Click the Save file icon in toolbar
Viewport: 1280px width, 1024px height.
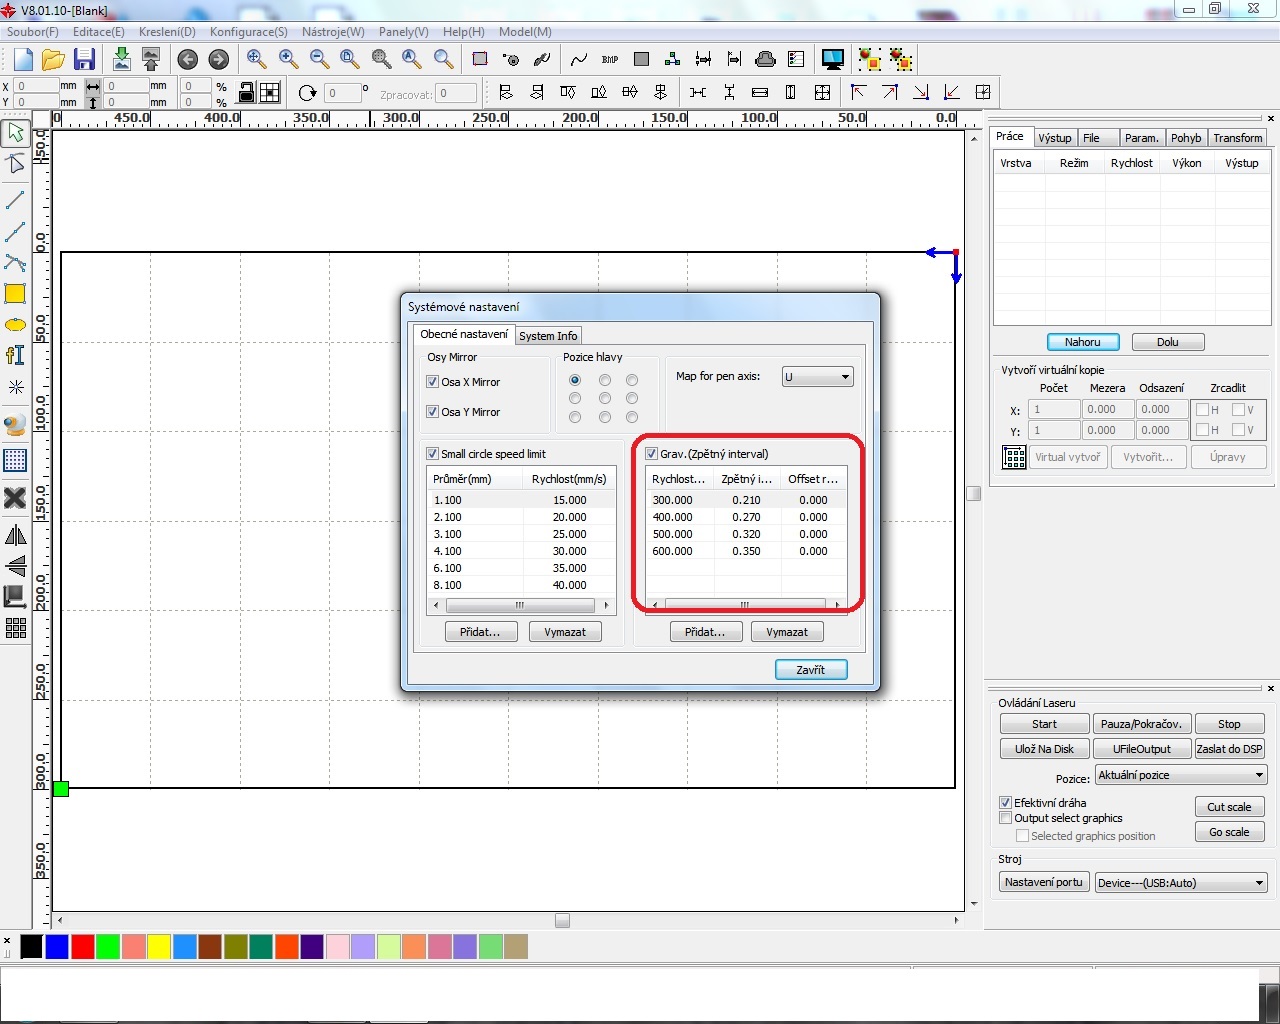point(84,59)
